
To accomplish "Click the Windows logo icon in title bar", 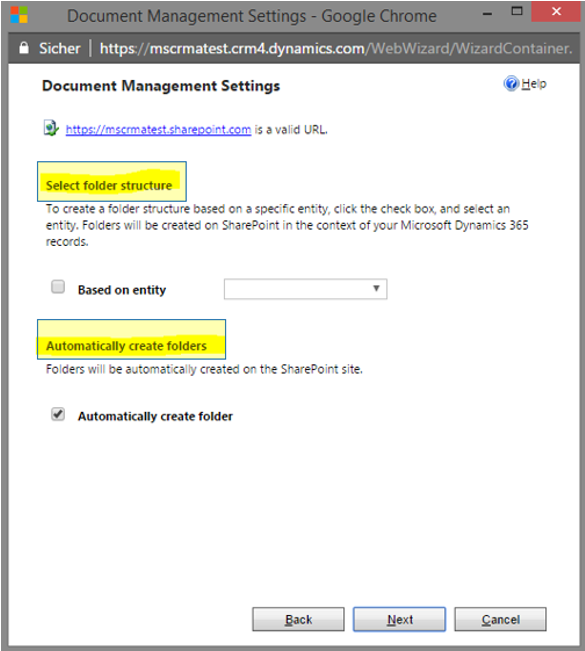I will (x=19, y=15).
